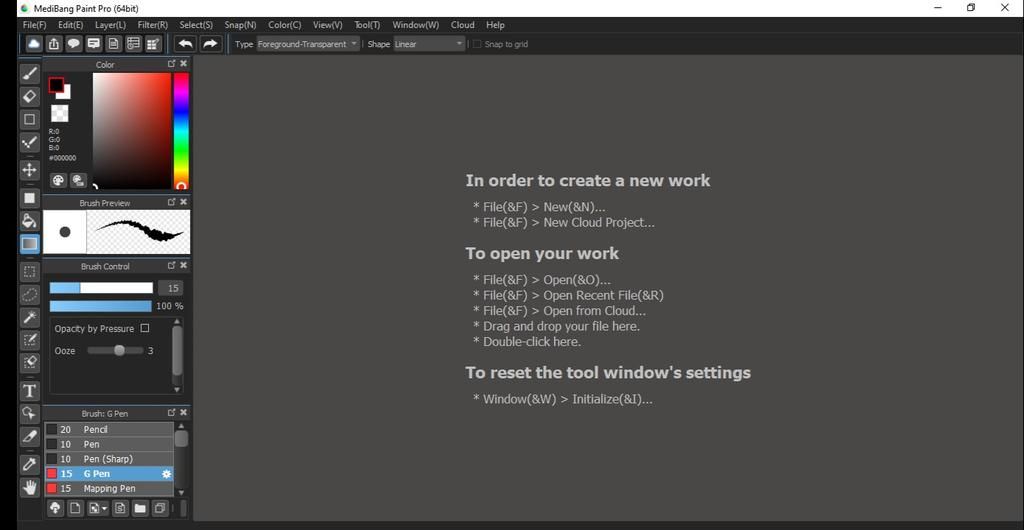Open the color palette icon in Color panel
The height and width of the screenshot is (530, 1024).
58,180
